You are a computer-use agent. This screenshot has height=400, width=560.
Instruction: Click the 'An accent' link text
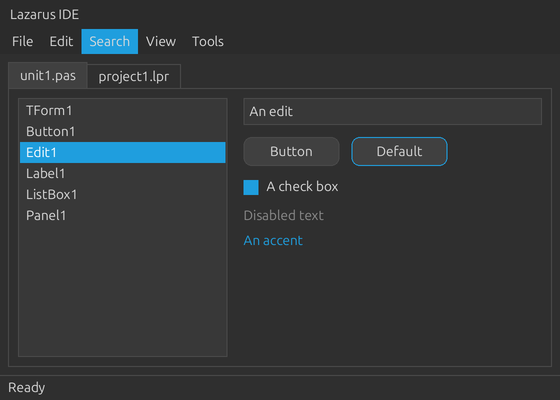pos(273,240)
